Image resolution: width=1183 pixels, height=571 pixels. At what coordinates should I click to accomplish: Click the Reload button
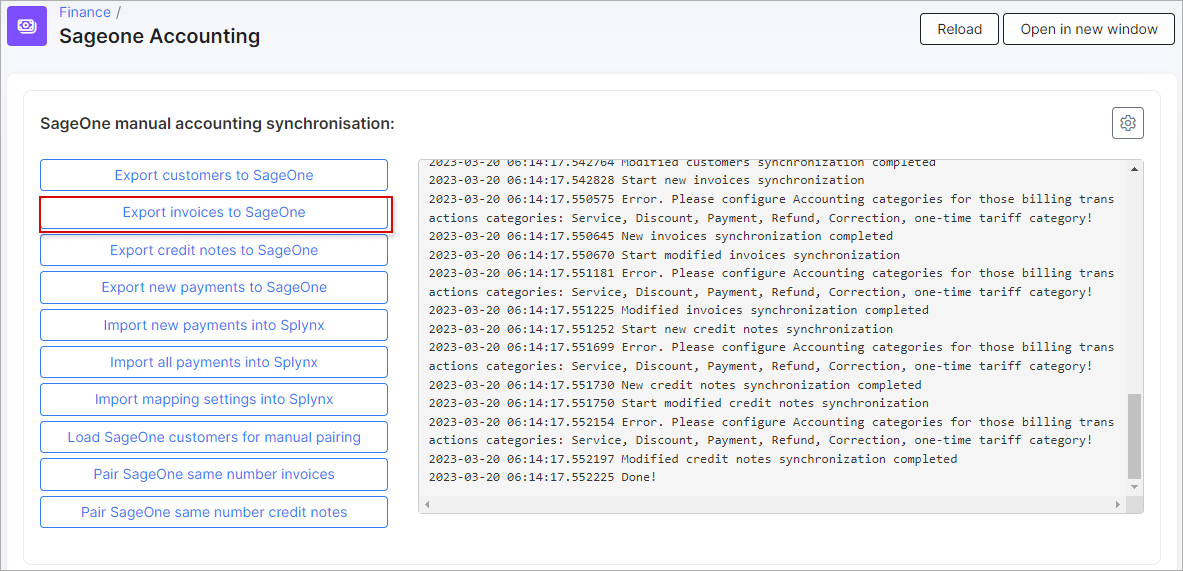click(x=960, y=29)
